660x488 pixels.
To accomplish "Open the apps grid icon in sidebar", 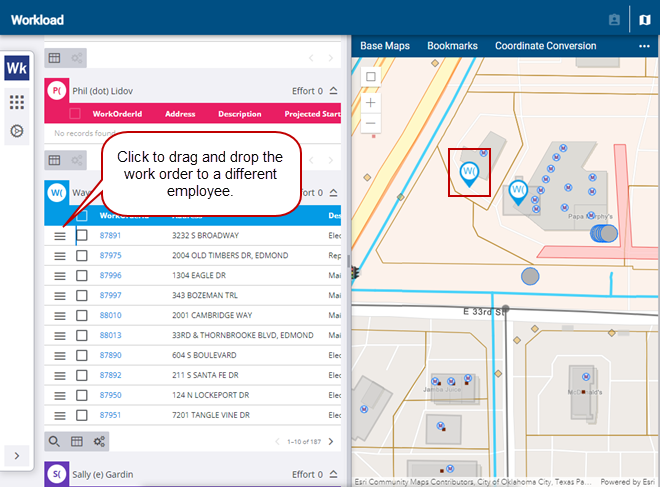I will click(17, 102).
